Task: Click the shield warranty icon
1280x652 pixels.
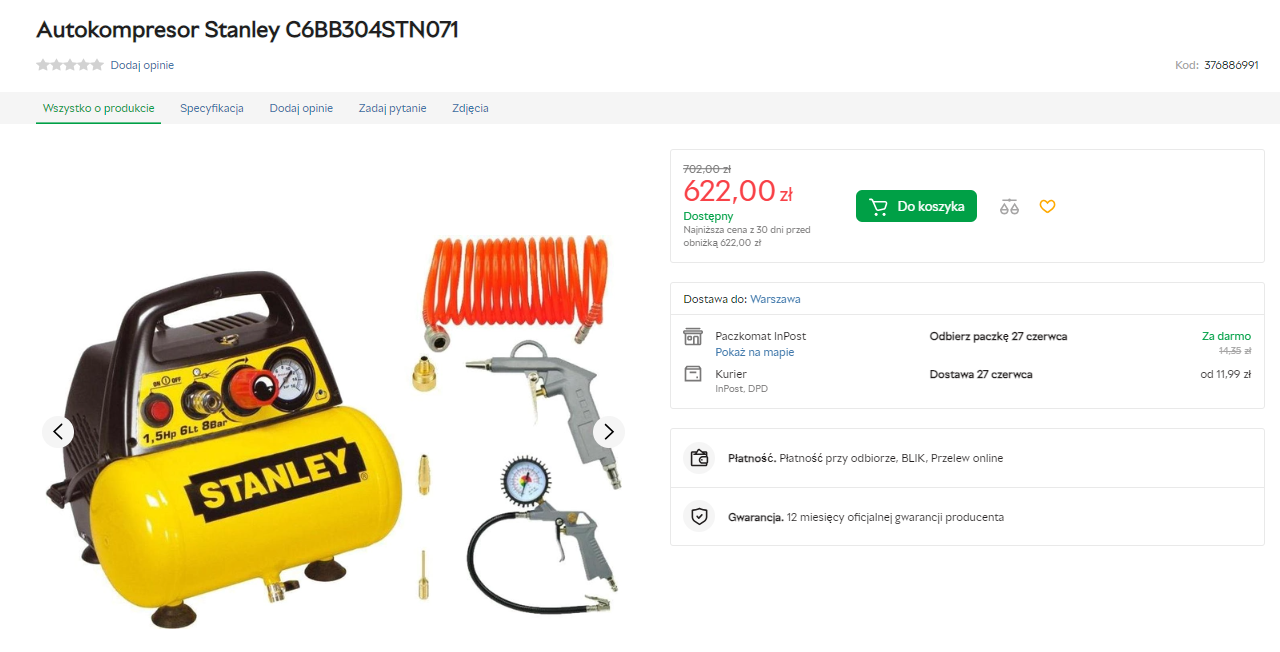Action: click(700, 517)
